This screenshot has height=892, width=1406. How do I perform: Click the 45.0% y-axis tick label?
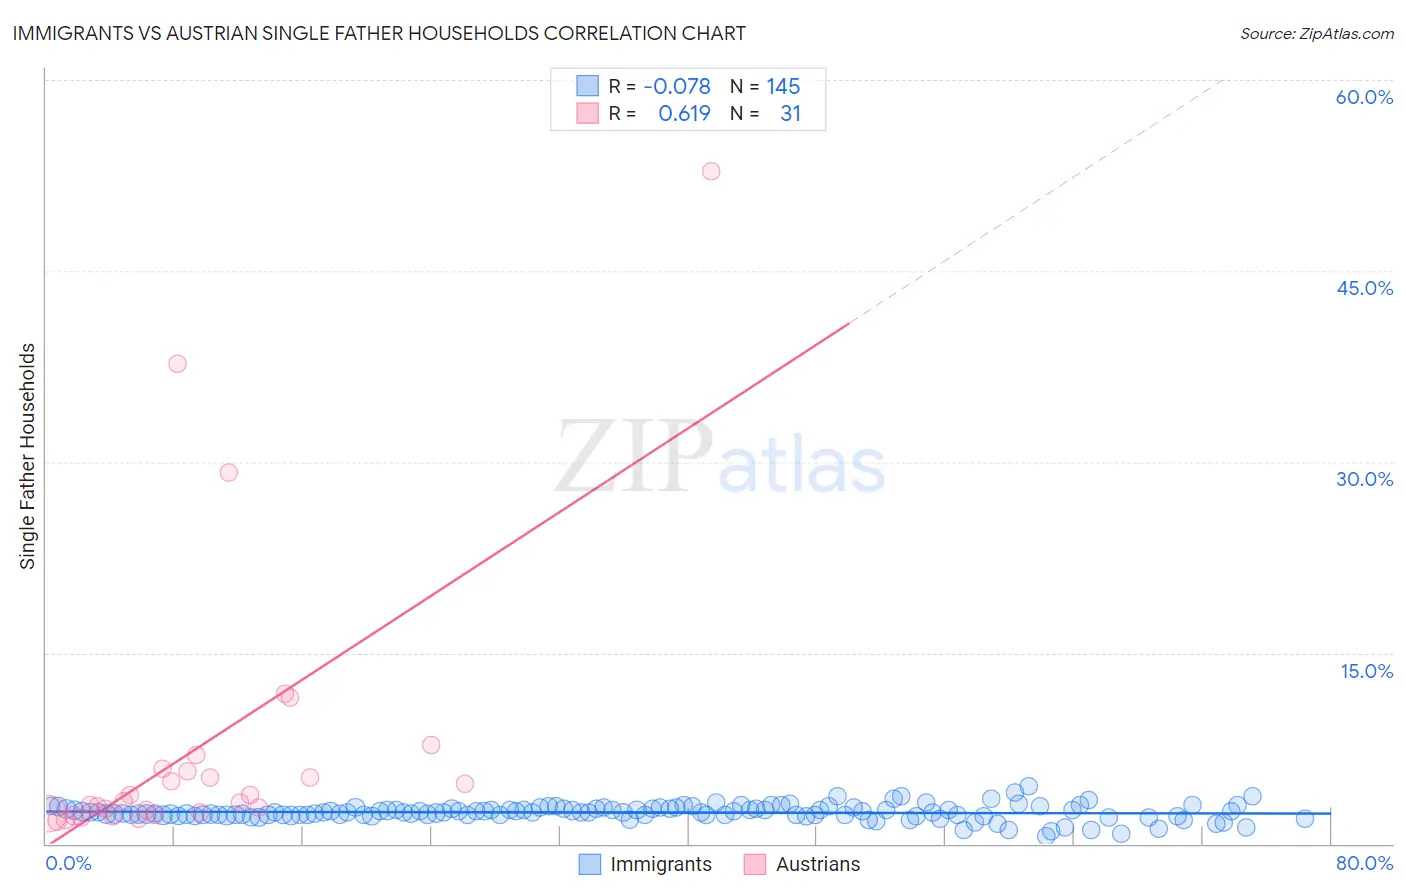pyautogui.click(x=1364, y=288)
